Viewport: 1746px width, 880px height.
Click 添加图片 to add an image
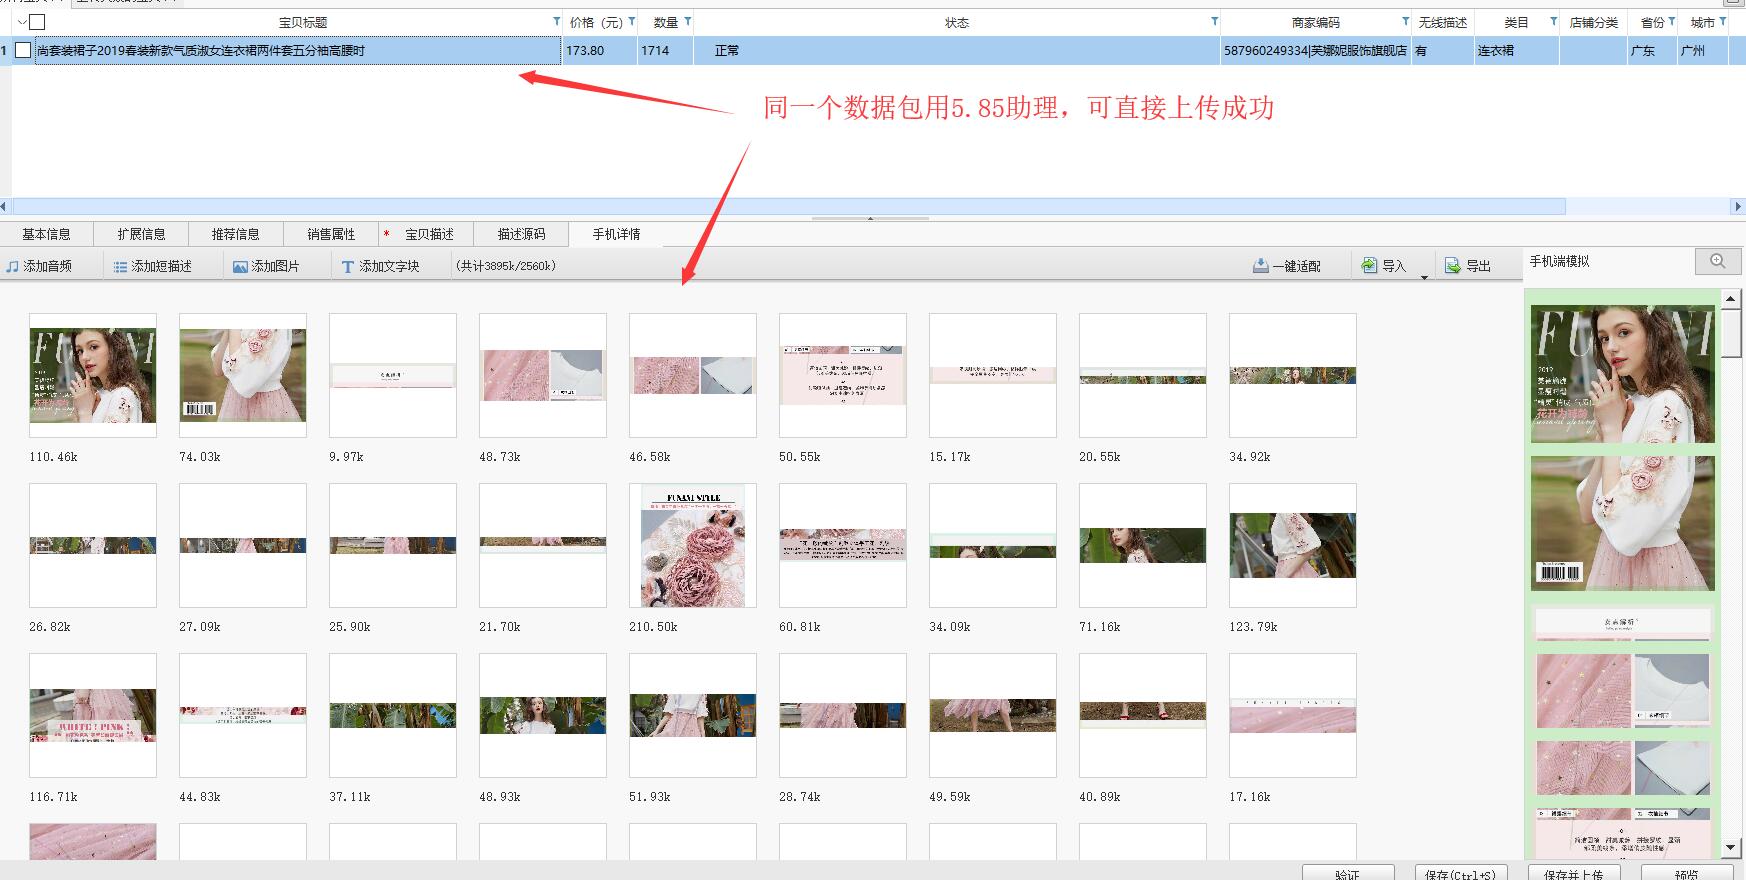(x=240, y=267)
